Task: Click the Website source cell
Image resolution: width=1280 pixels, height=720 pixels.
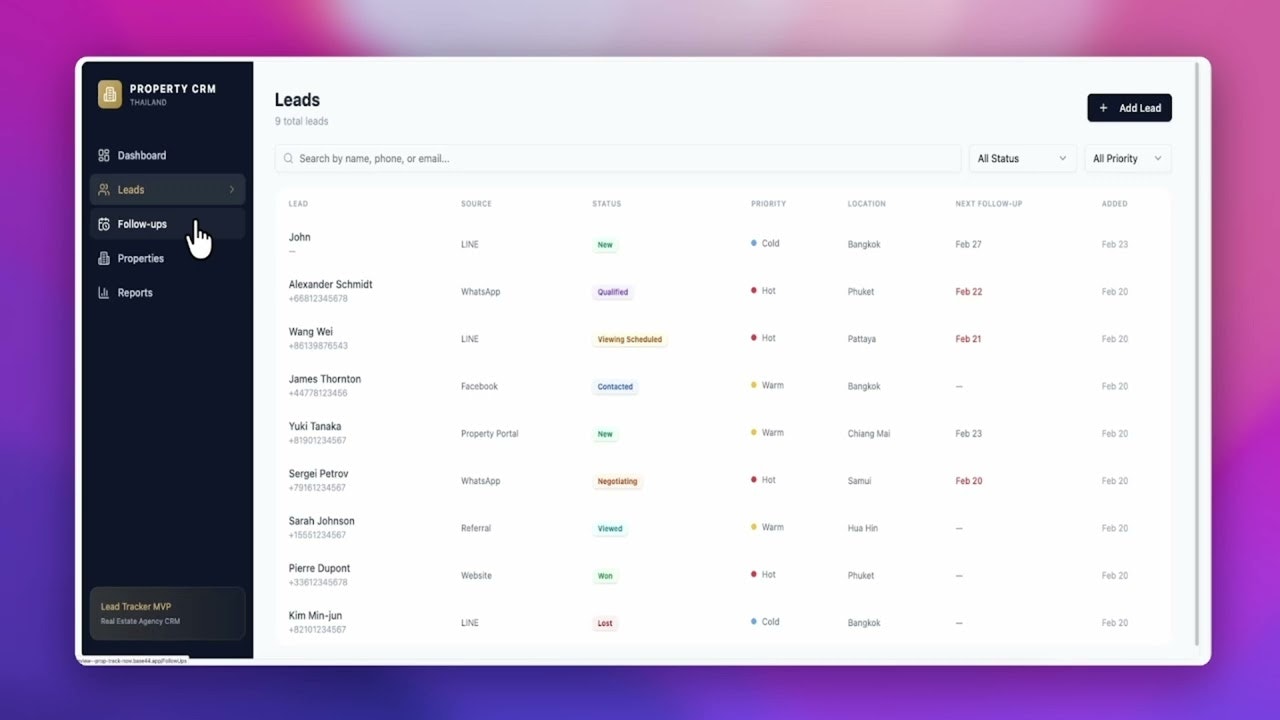Action: click(476, 575)
